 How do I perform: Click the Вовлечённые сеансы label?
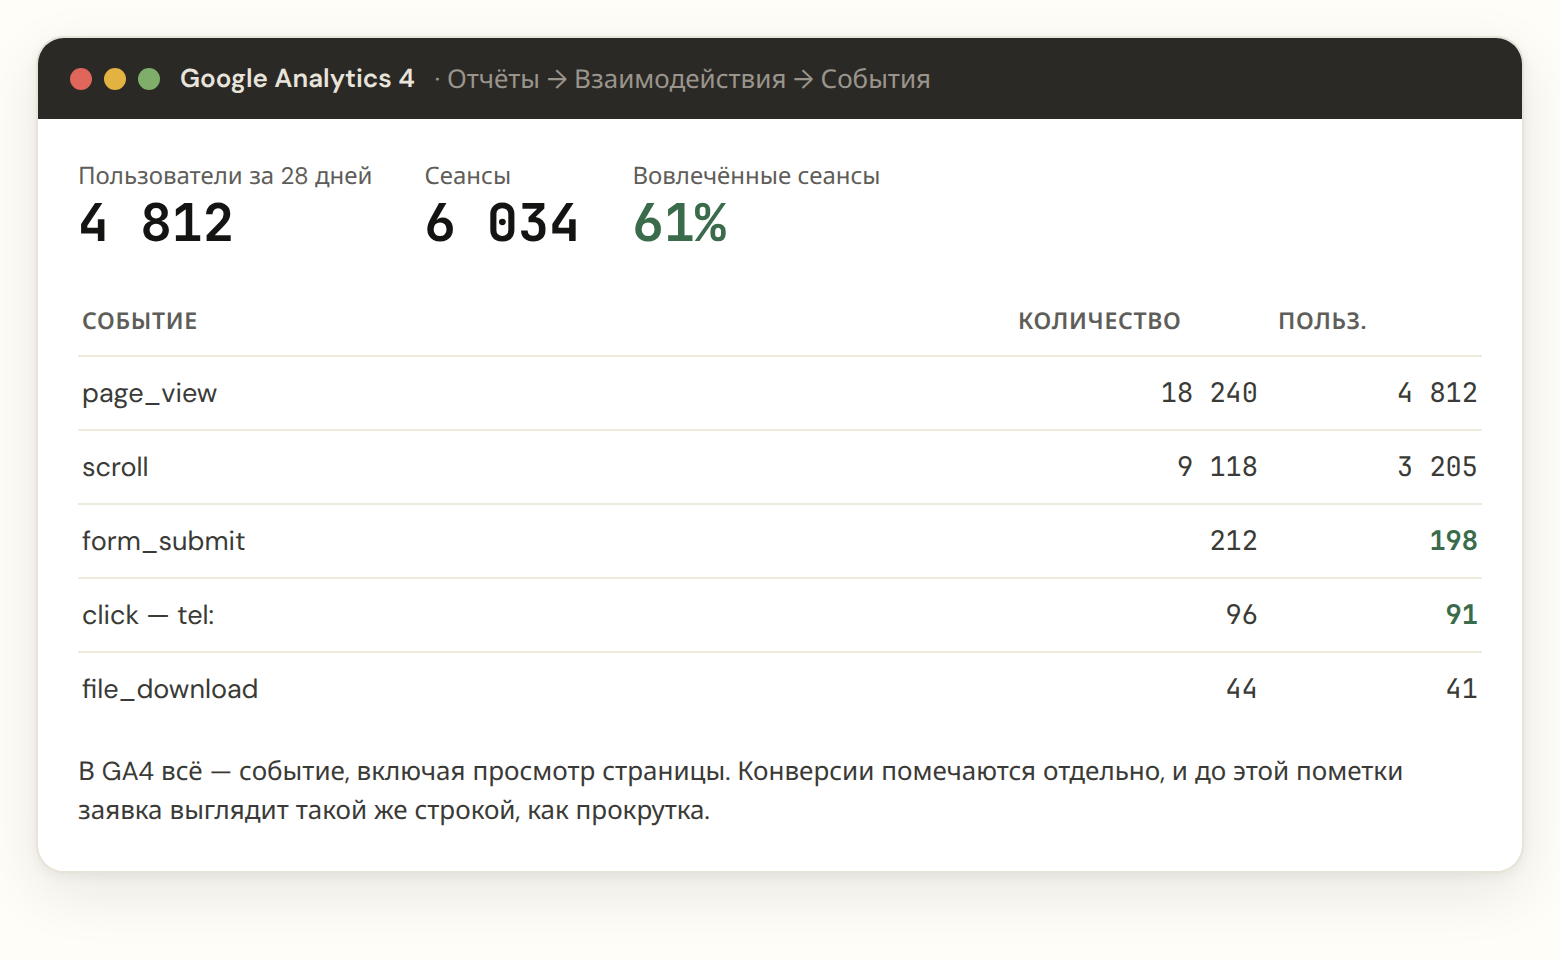tap(756, 176)
